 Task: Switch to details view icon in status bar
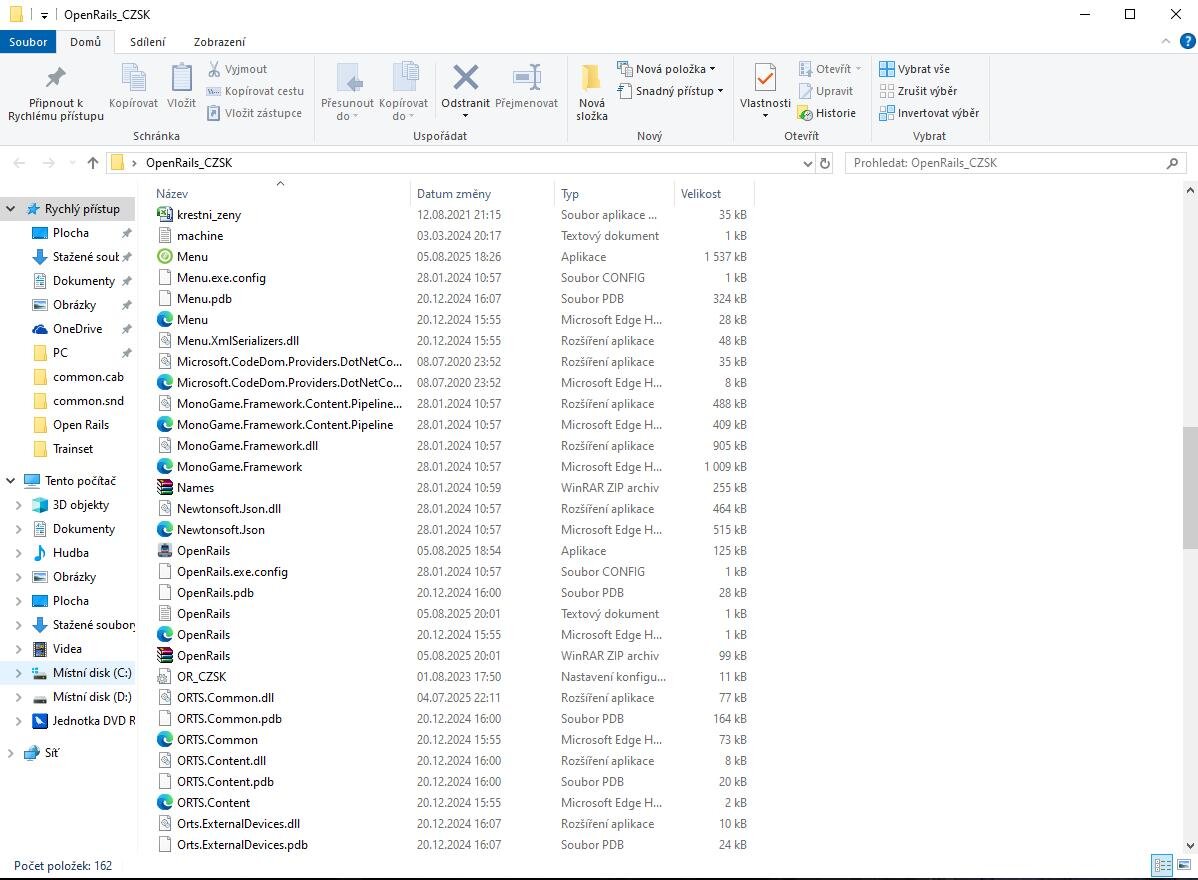[x=1162, y=865]
